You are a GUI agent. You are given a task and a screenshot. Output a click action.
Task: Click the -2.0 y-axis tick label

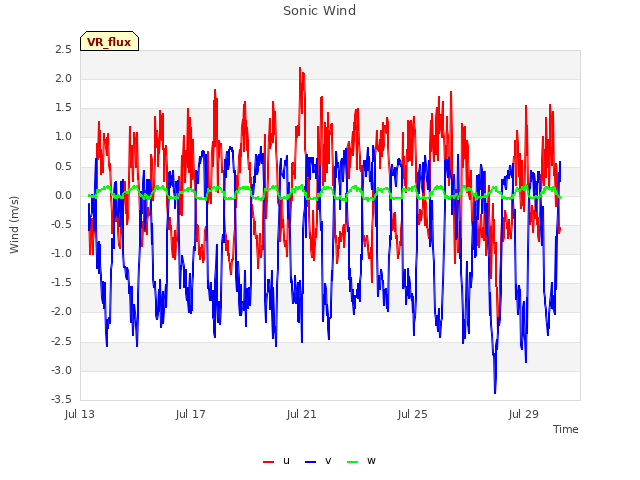(x=61, y=311)
